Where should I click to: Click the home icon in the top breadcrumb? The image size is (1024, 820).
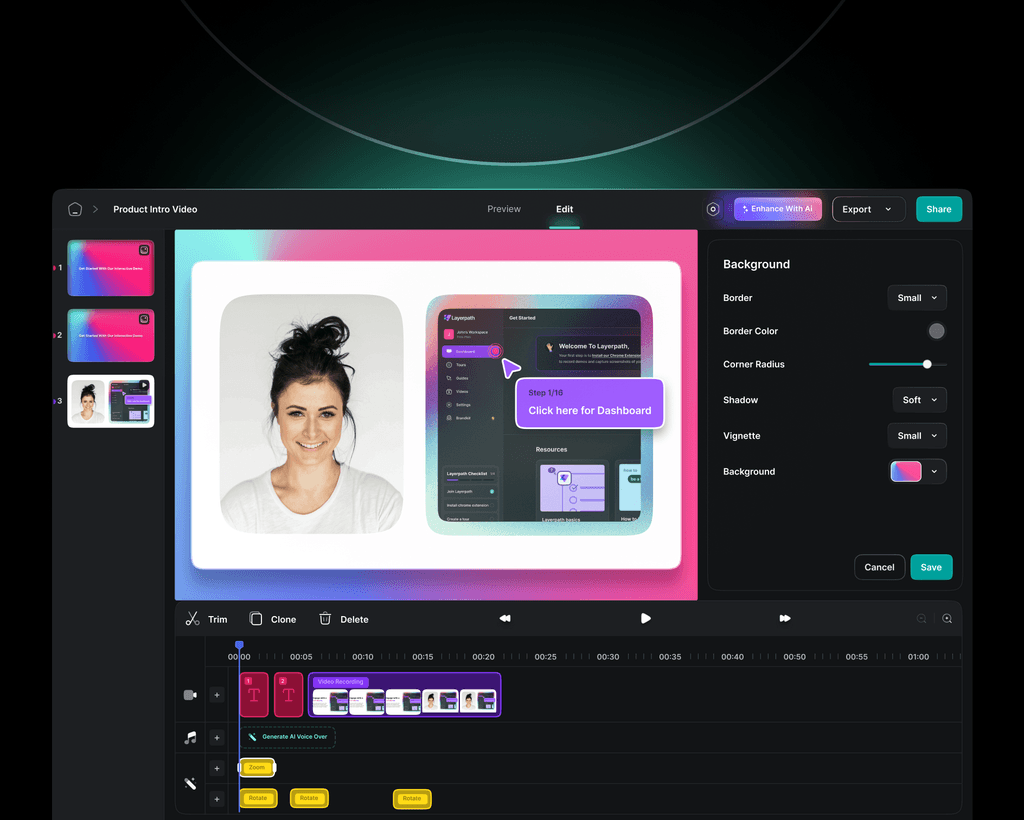(x=74, y=209)
